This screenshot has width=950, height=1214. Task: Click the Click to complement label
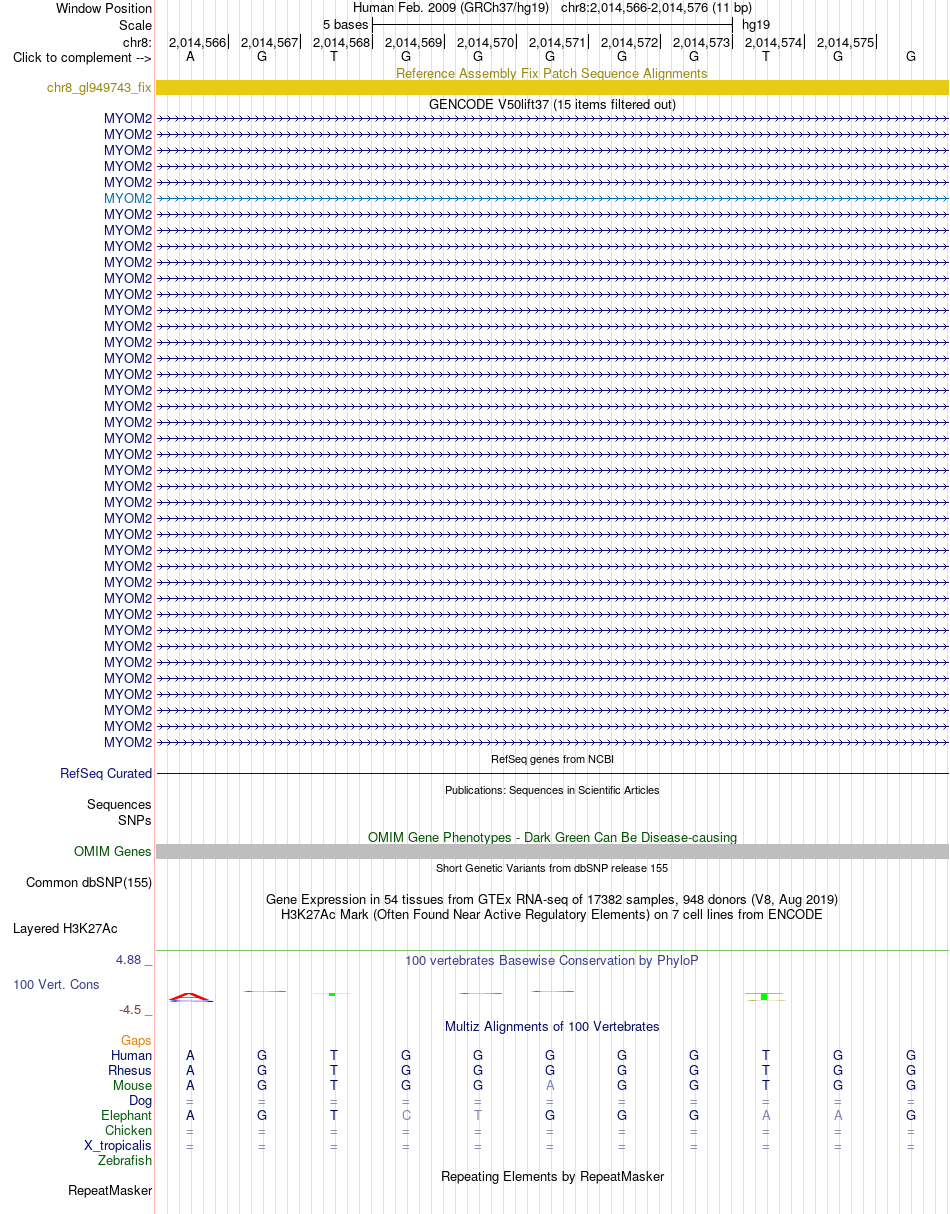point(82,58)
